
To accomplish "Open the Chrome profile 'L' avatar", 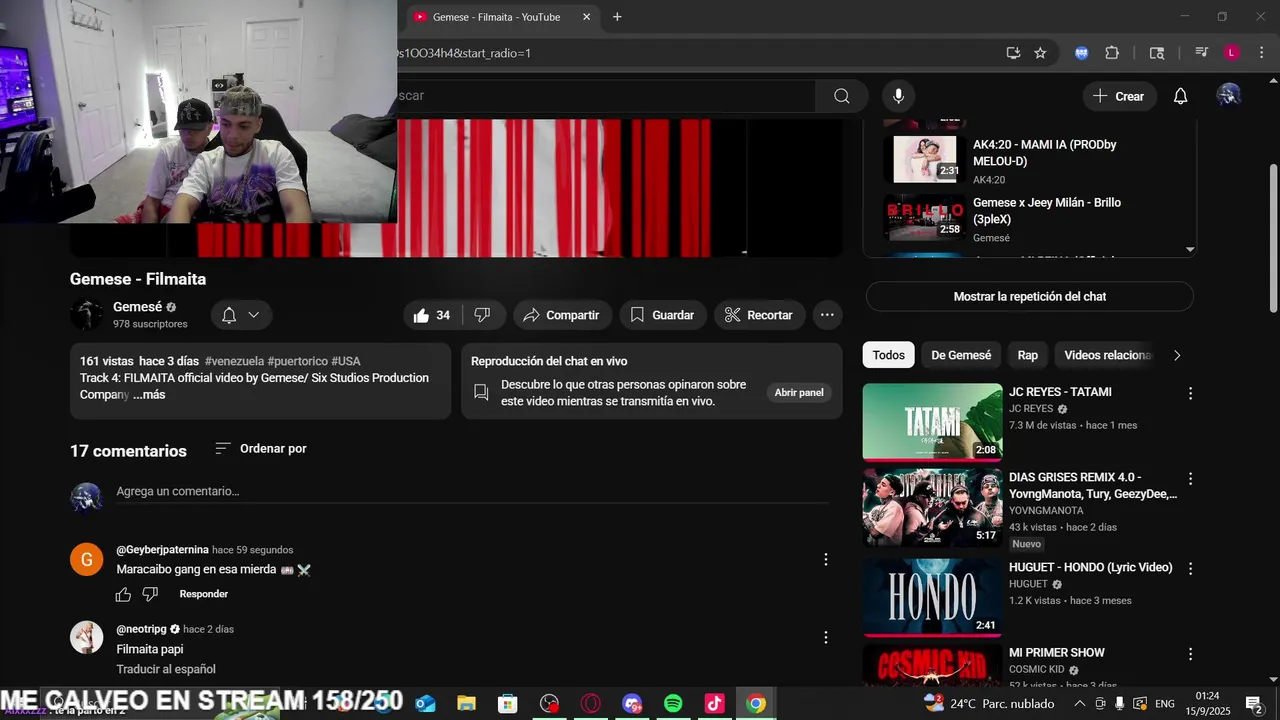I will tap(1232, 53).
